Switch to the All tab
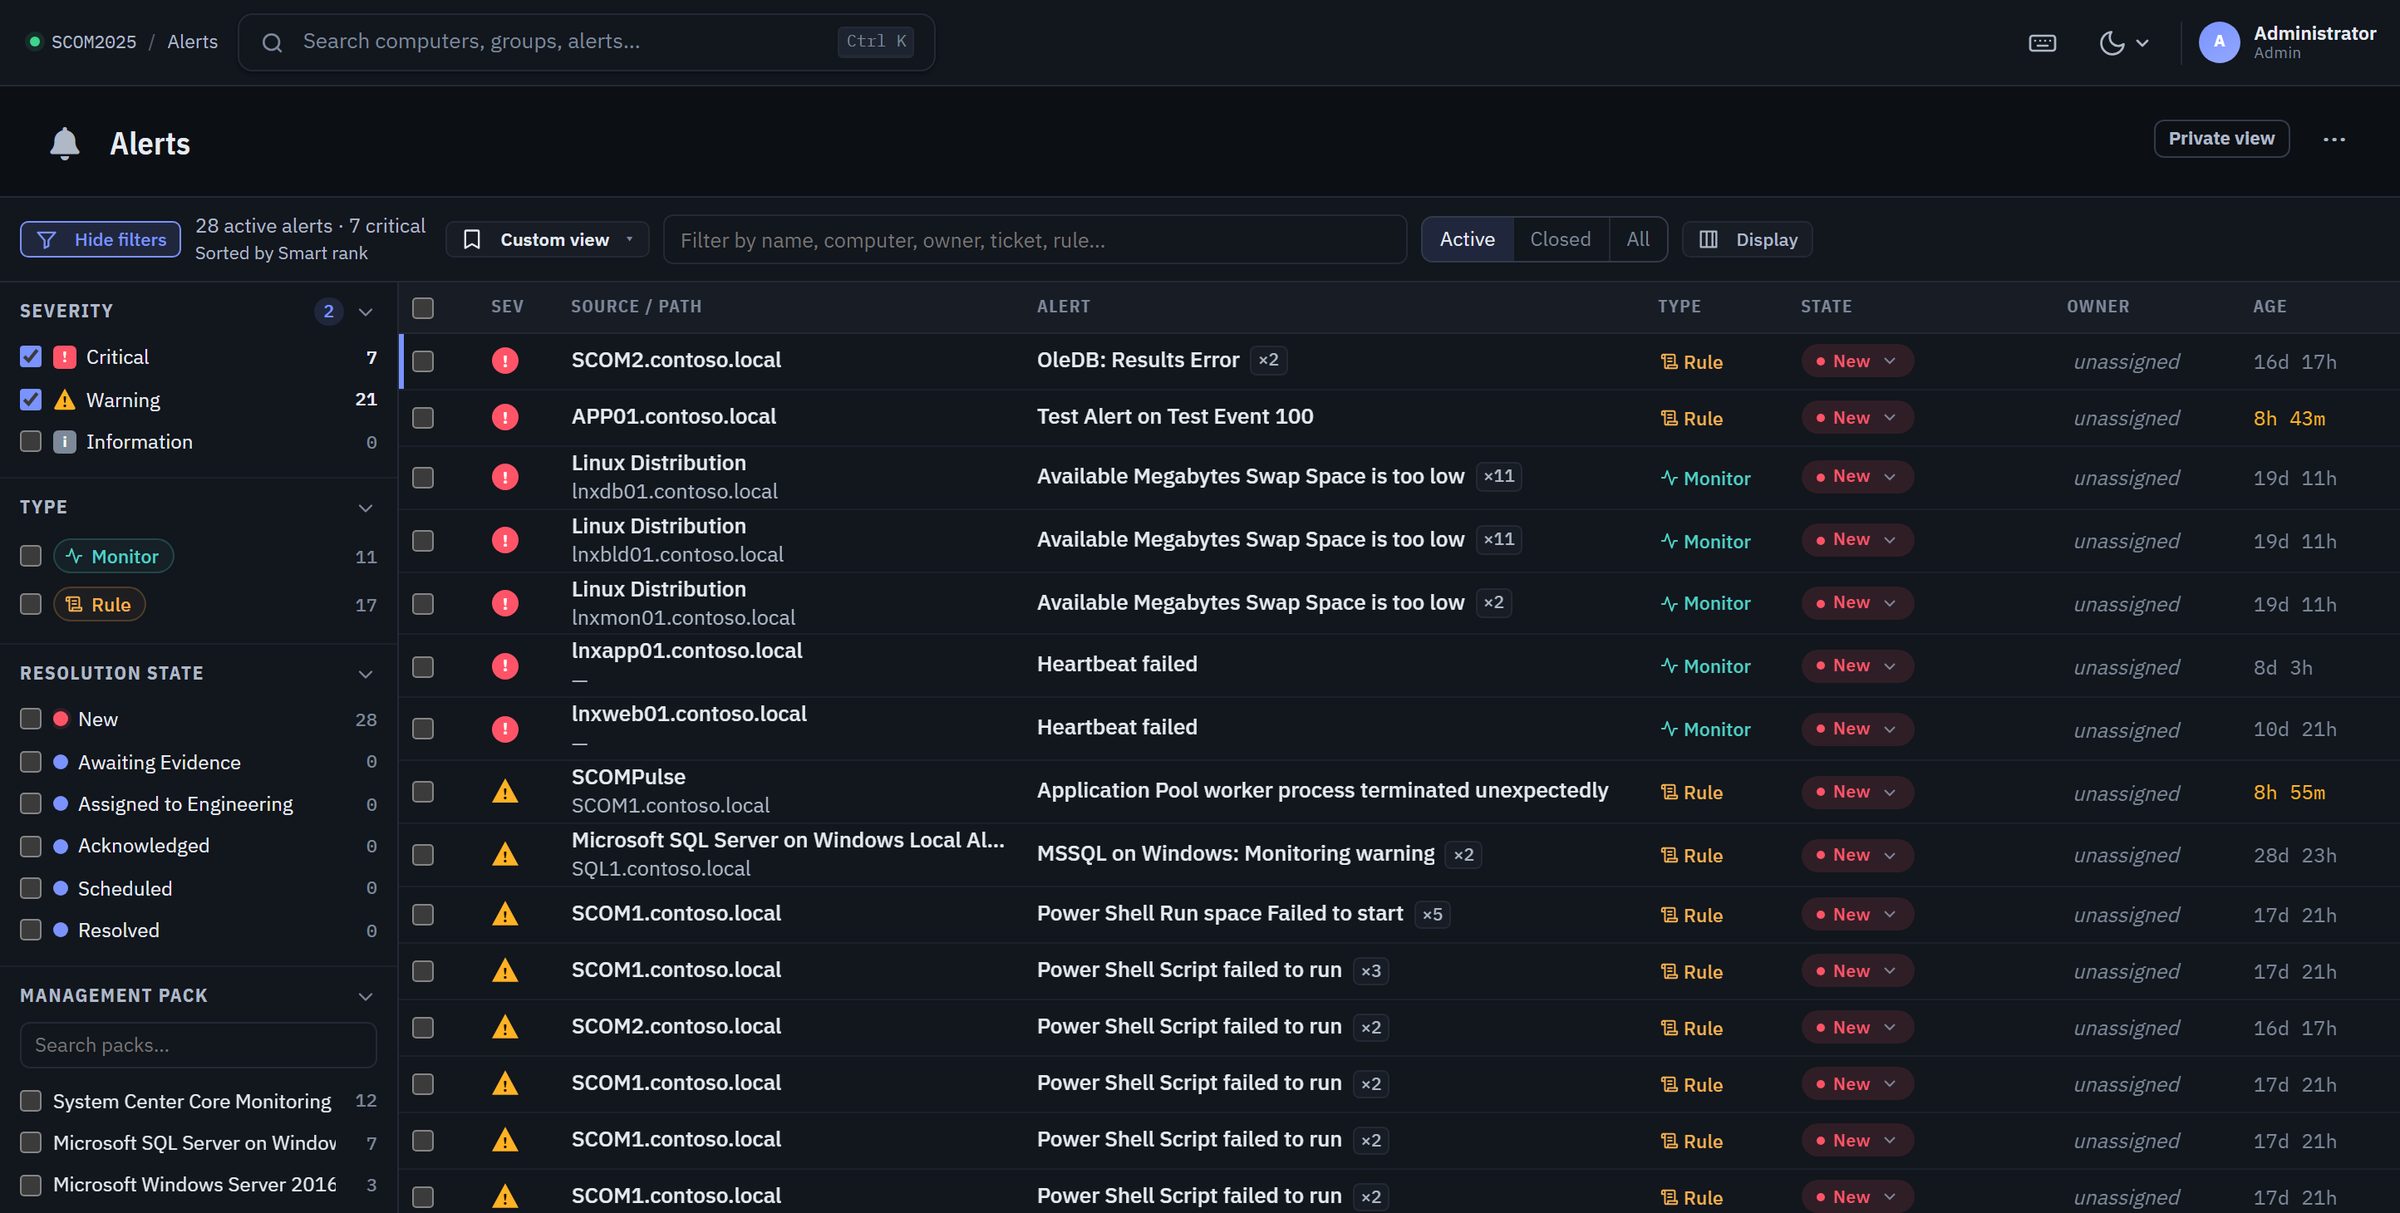 click(x=1638, y=240)
